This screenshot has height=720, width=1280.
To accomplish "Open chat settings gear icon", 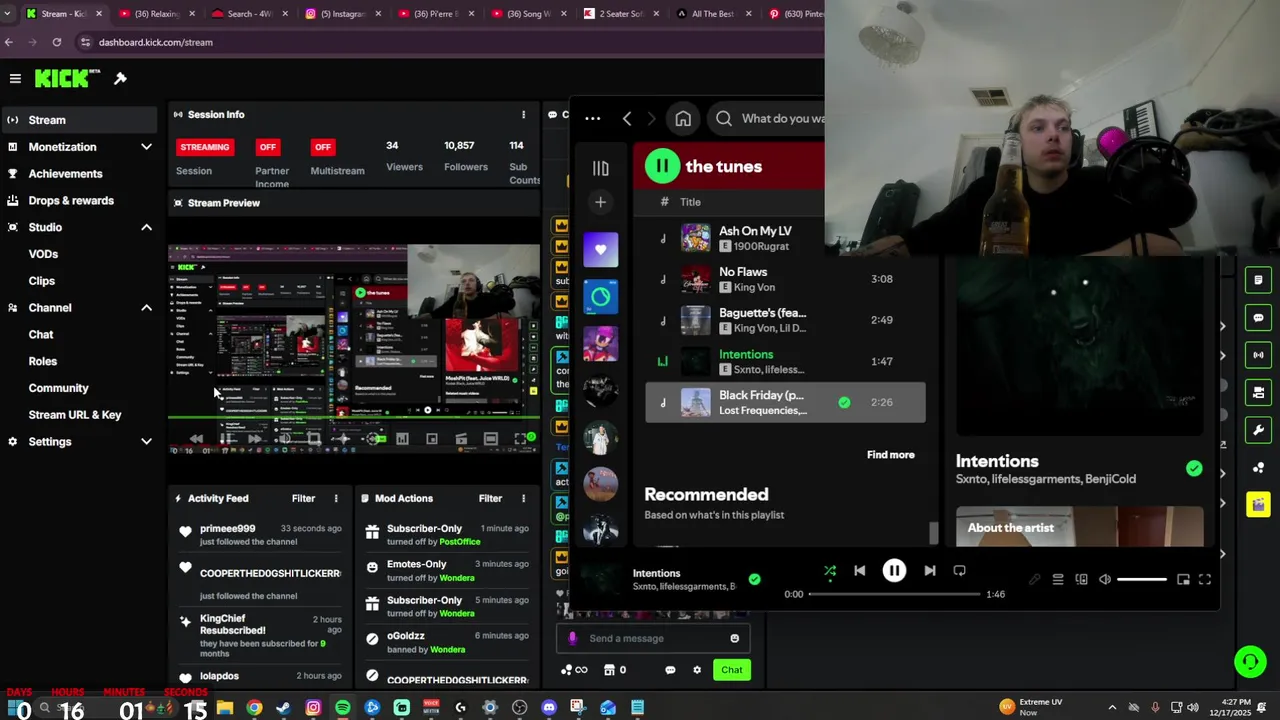I will pyautogui.click(x=697, y=670).
